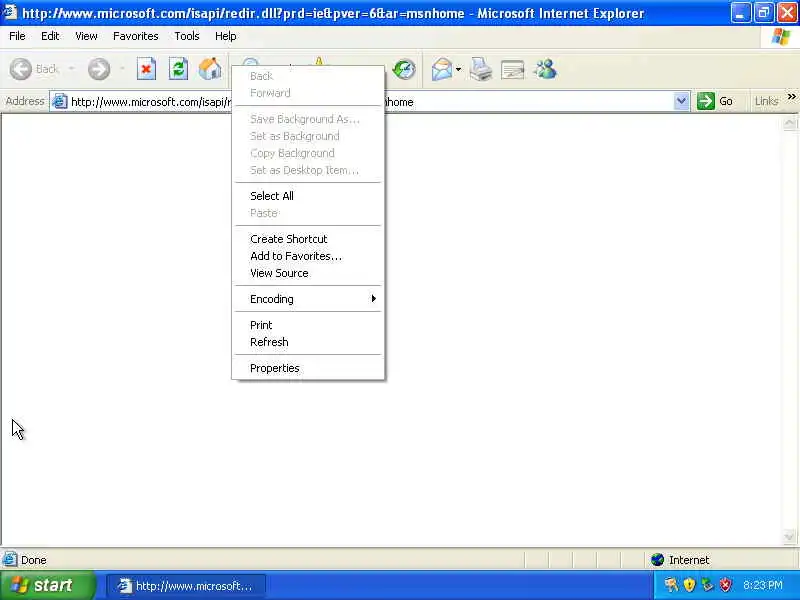The width and height of the screenshot is (800, 600).
Task: Click the Done status bar text
Action: pos(34,560)
